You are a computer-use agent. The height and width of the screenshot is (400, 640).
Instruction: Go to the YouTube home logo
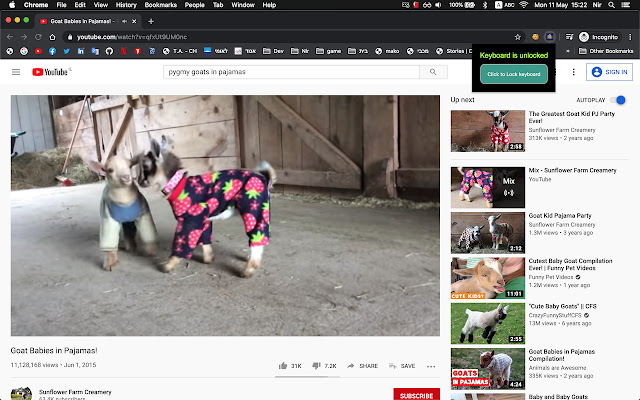(50, 72)
